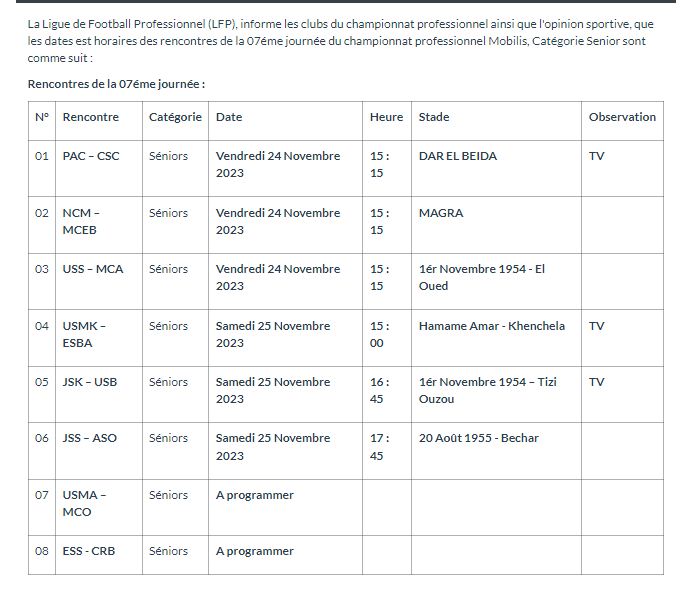696x596 pixels.
Task: Click the USS – MCA match cell
Action: [x=92, y=269]
